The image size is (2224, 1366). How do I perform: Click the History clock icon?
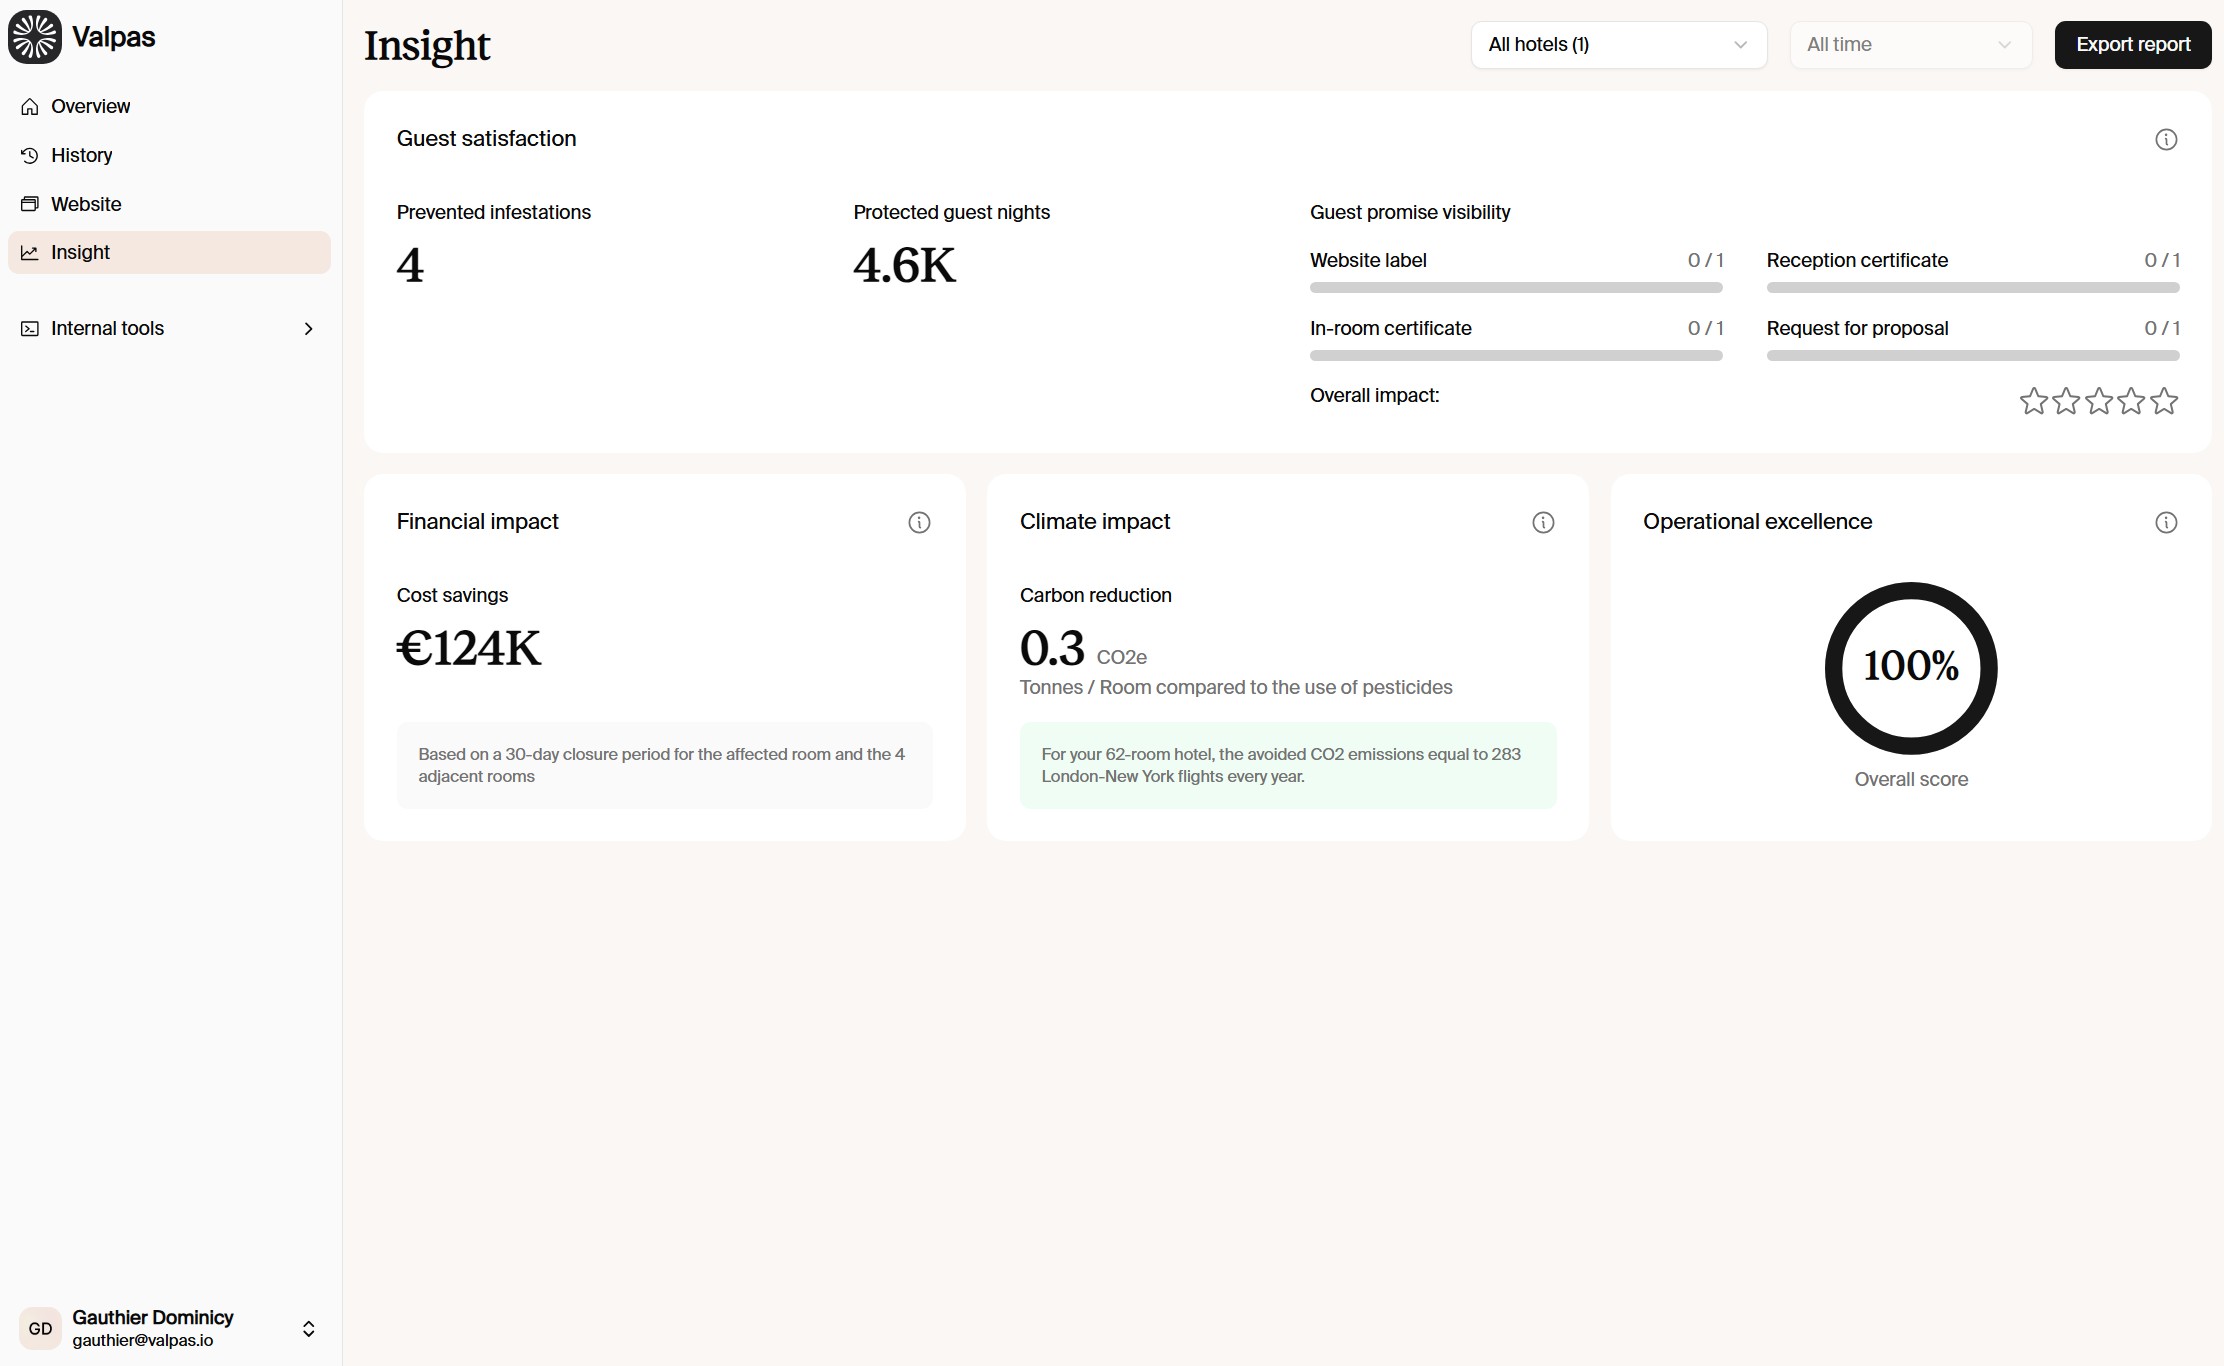click(x=30, y=156)
